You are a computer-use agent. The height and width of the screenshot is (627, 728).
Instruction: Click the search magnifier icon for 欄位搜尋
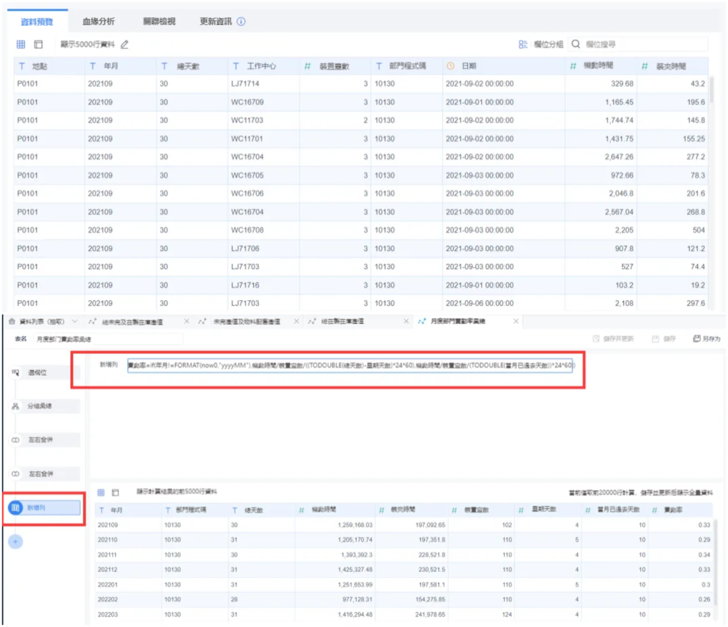(575, 45)
